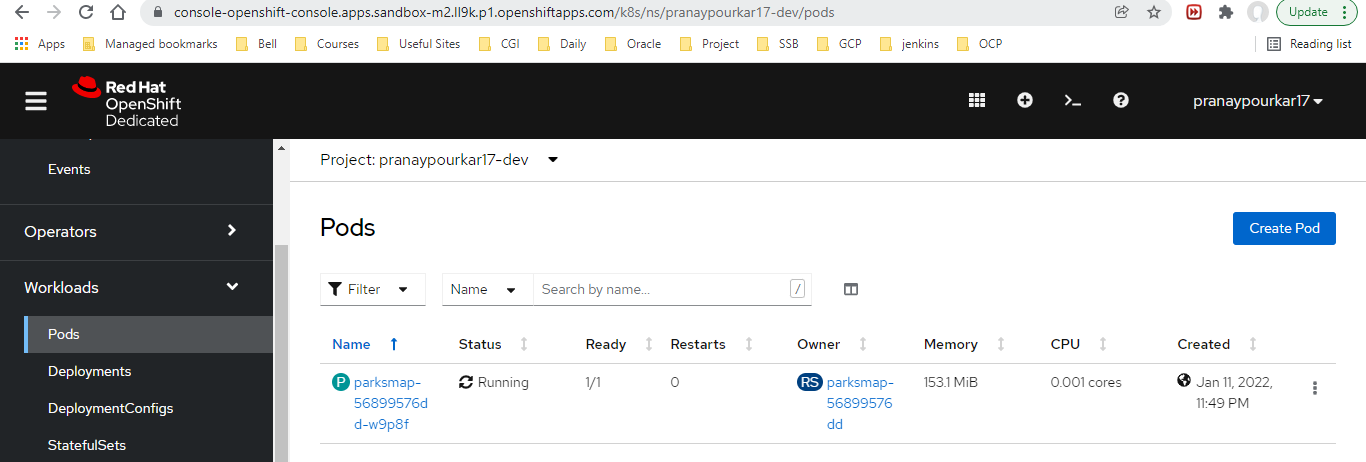The width and height of the screenshot is (1366, 462).
Task: Click the browser home icon
Action: pyautogui.click(x=117, y=13)
